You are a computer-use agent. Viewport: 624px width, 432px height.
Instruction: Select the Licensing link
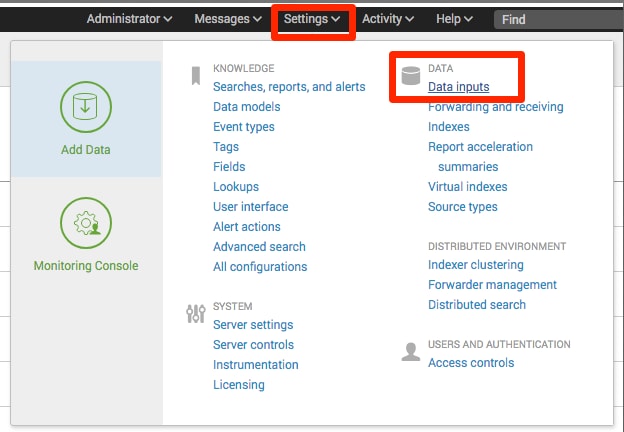point(239,385)
